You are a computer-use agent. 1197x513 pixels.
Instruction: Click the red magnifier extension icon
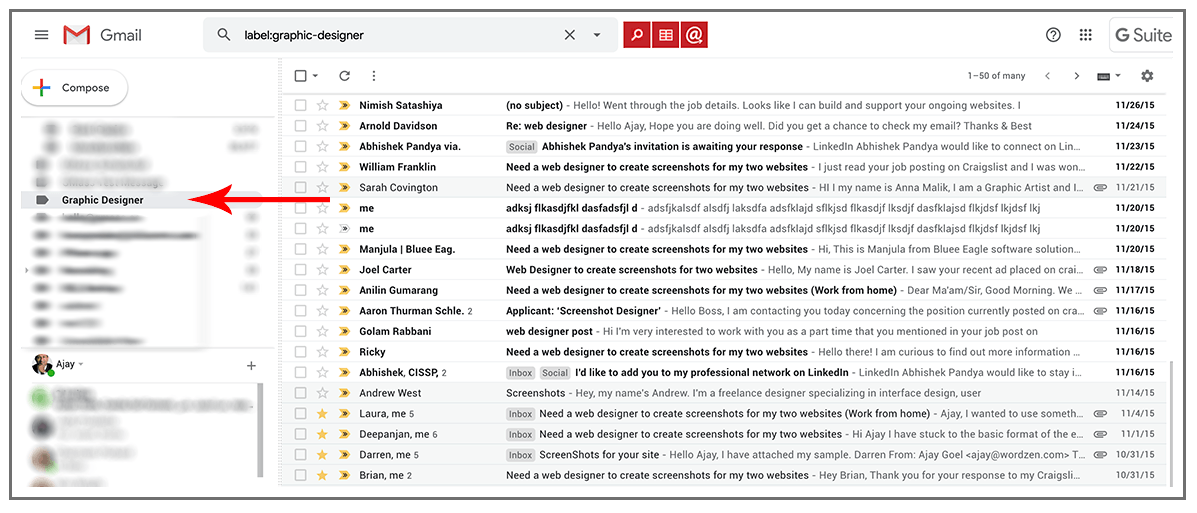tap(636, 35)
